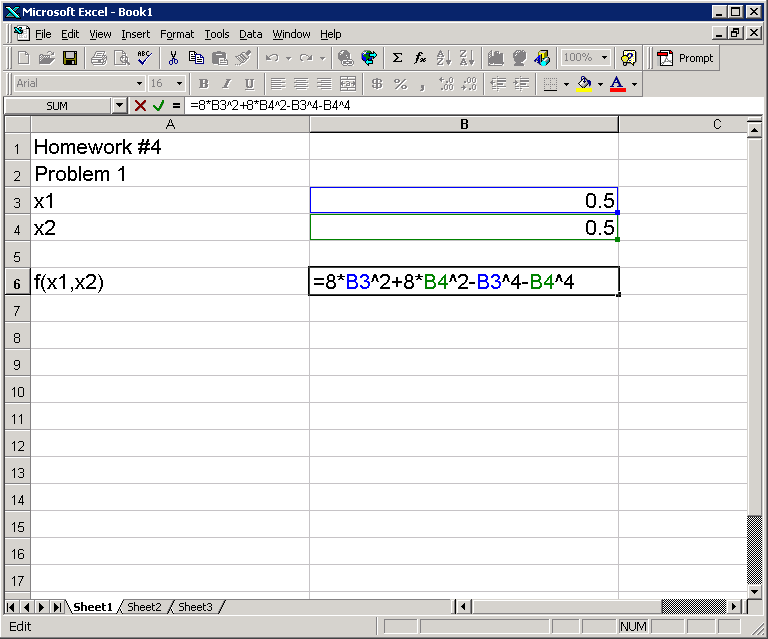Open the File menu
Screen dimensions: 768x639
click(43, 34)
